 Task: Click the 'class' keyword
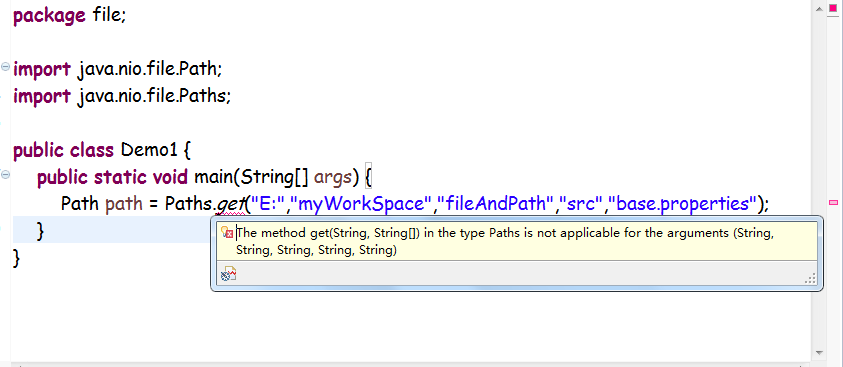point(92,150)
